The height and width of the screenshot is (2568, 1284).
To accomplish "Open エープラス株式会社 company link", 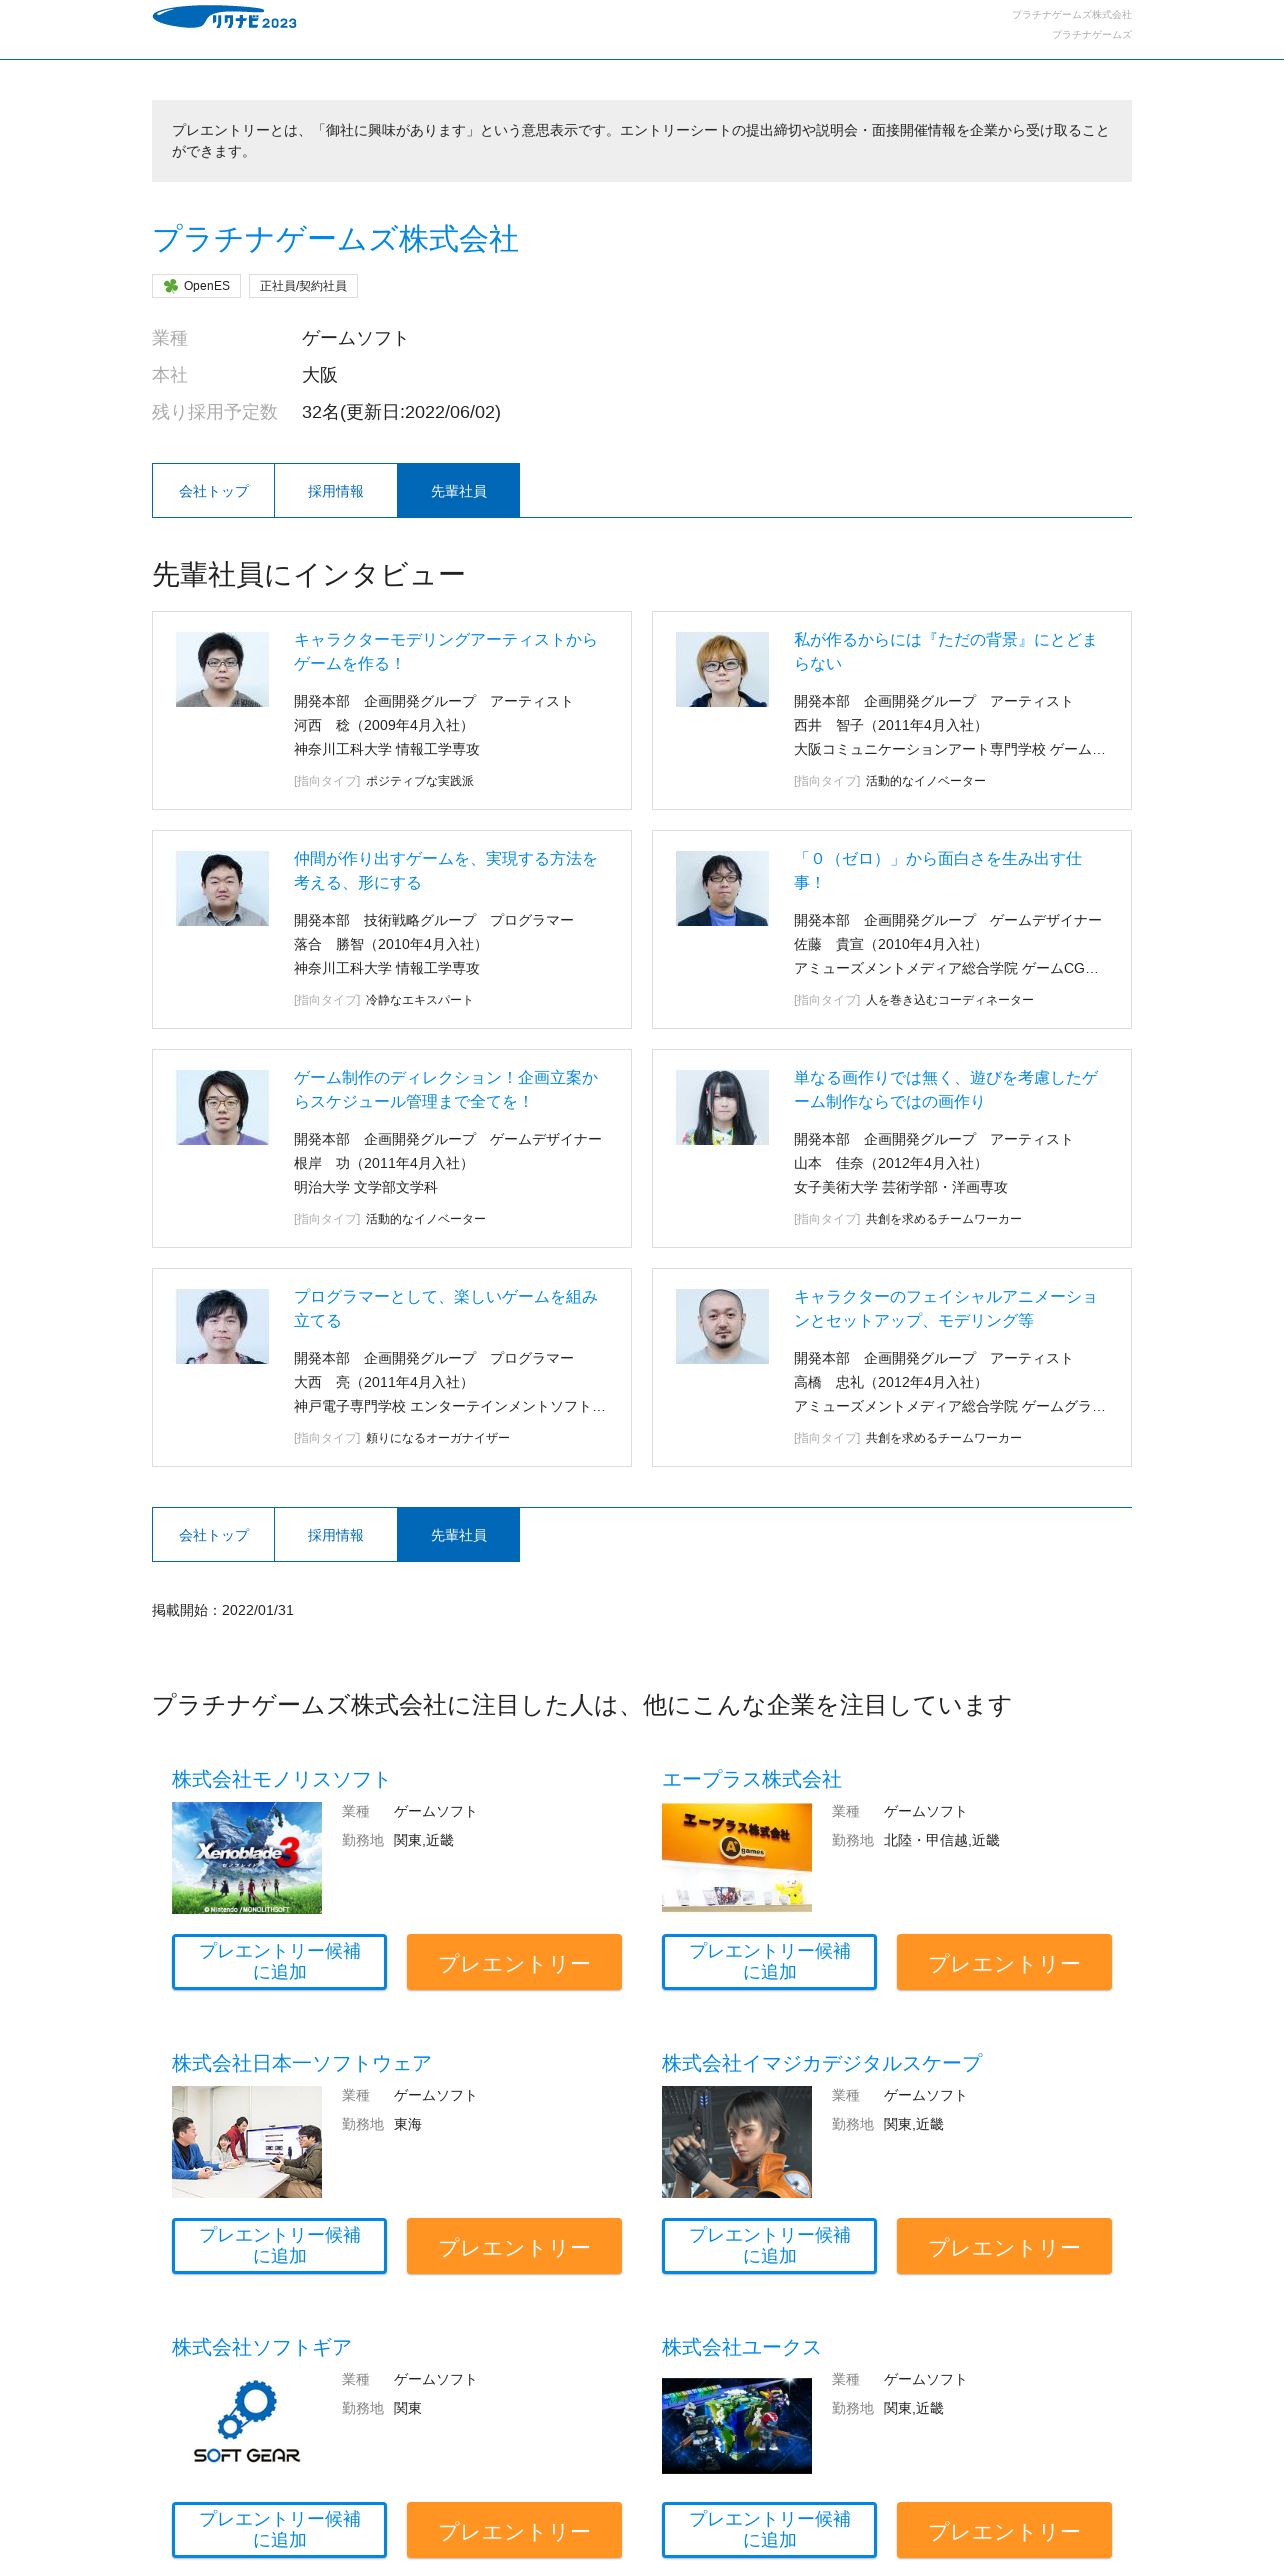I will click(x=752, y=1780).
